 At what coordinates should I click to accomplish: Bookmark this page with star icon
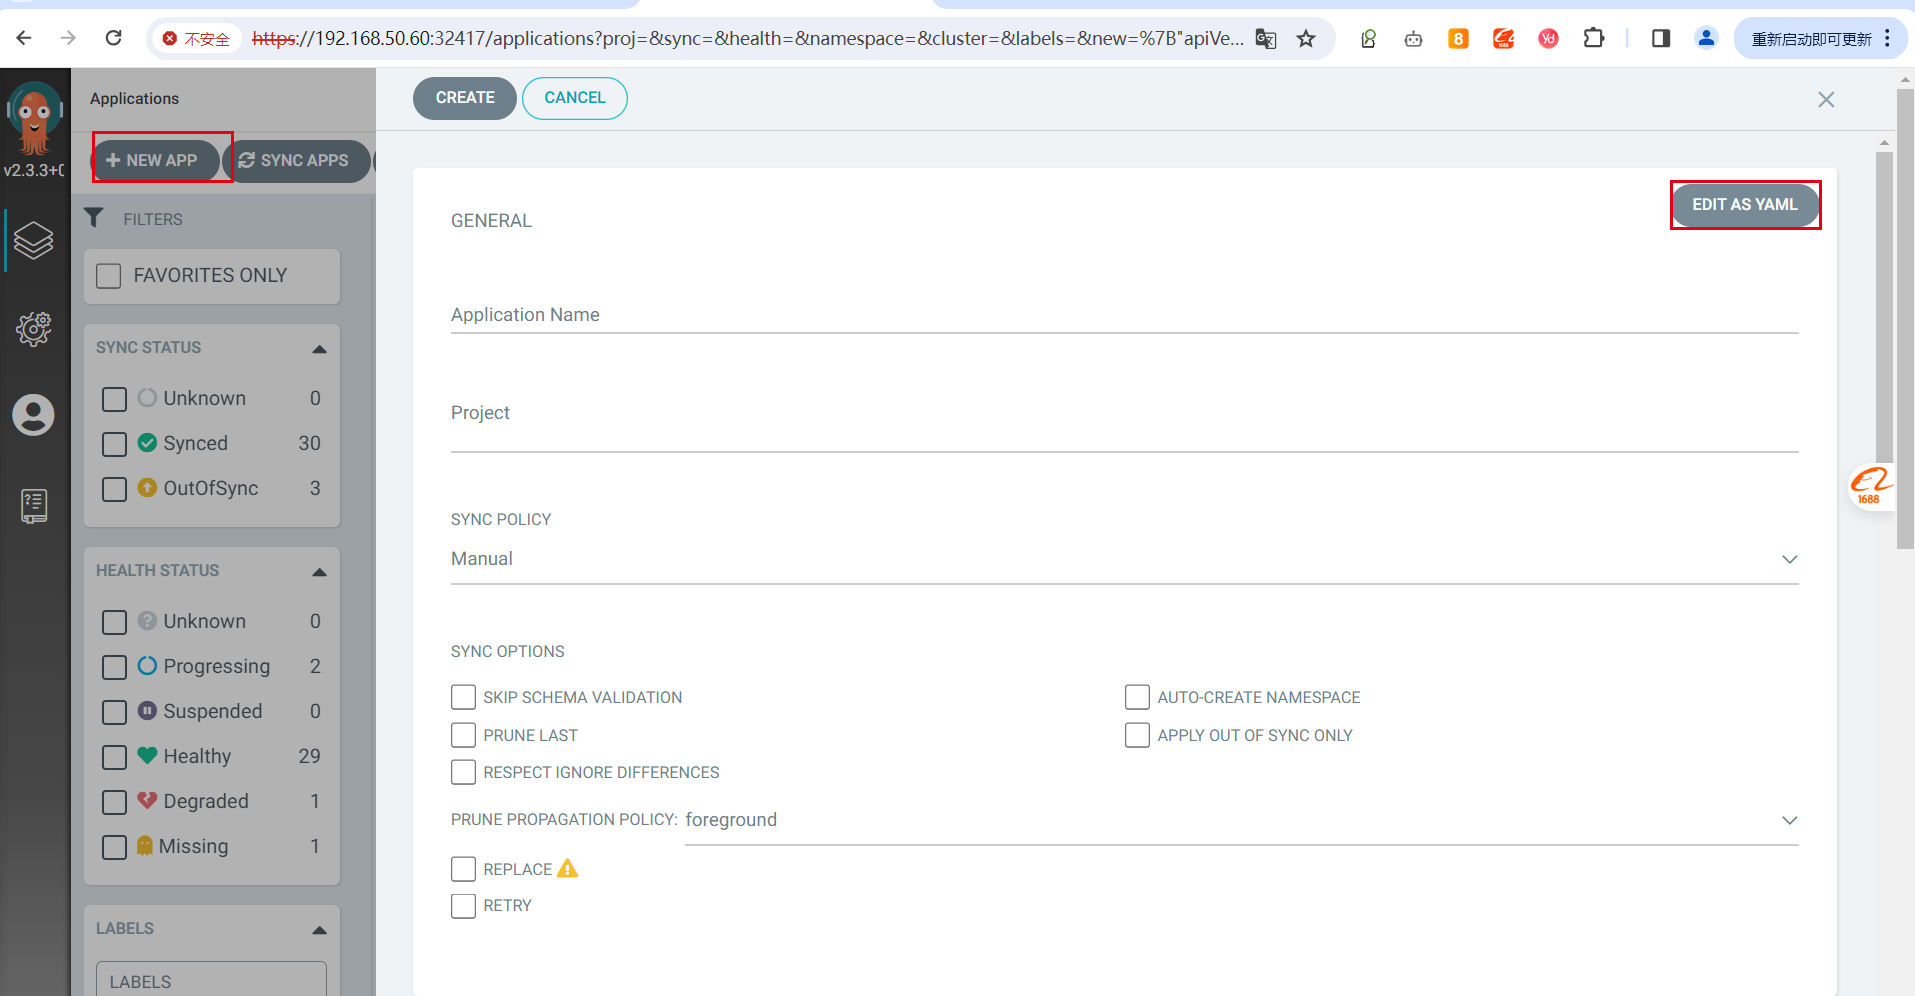[x=1306, y=39]
